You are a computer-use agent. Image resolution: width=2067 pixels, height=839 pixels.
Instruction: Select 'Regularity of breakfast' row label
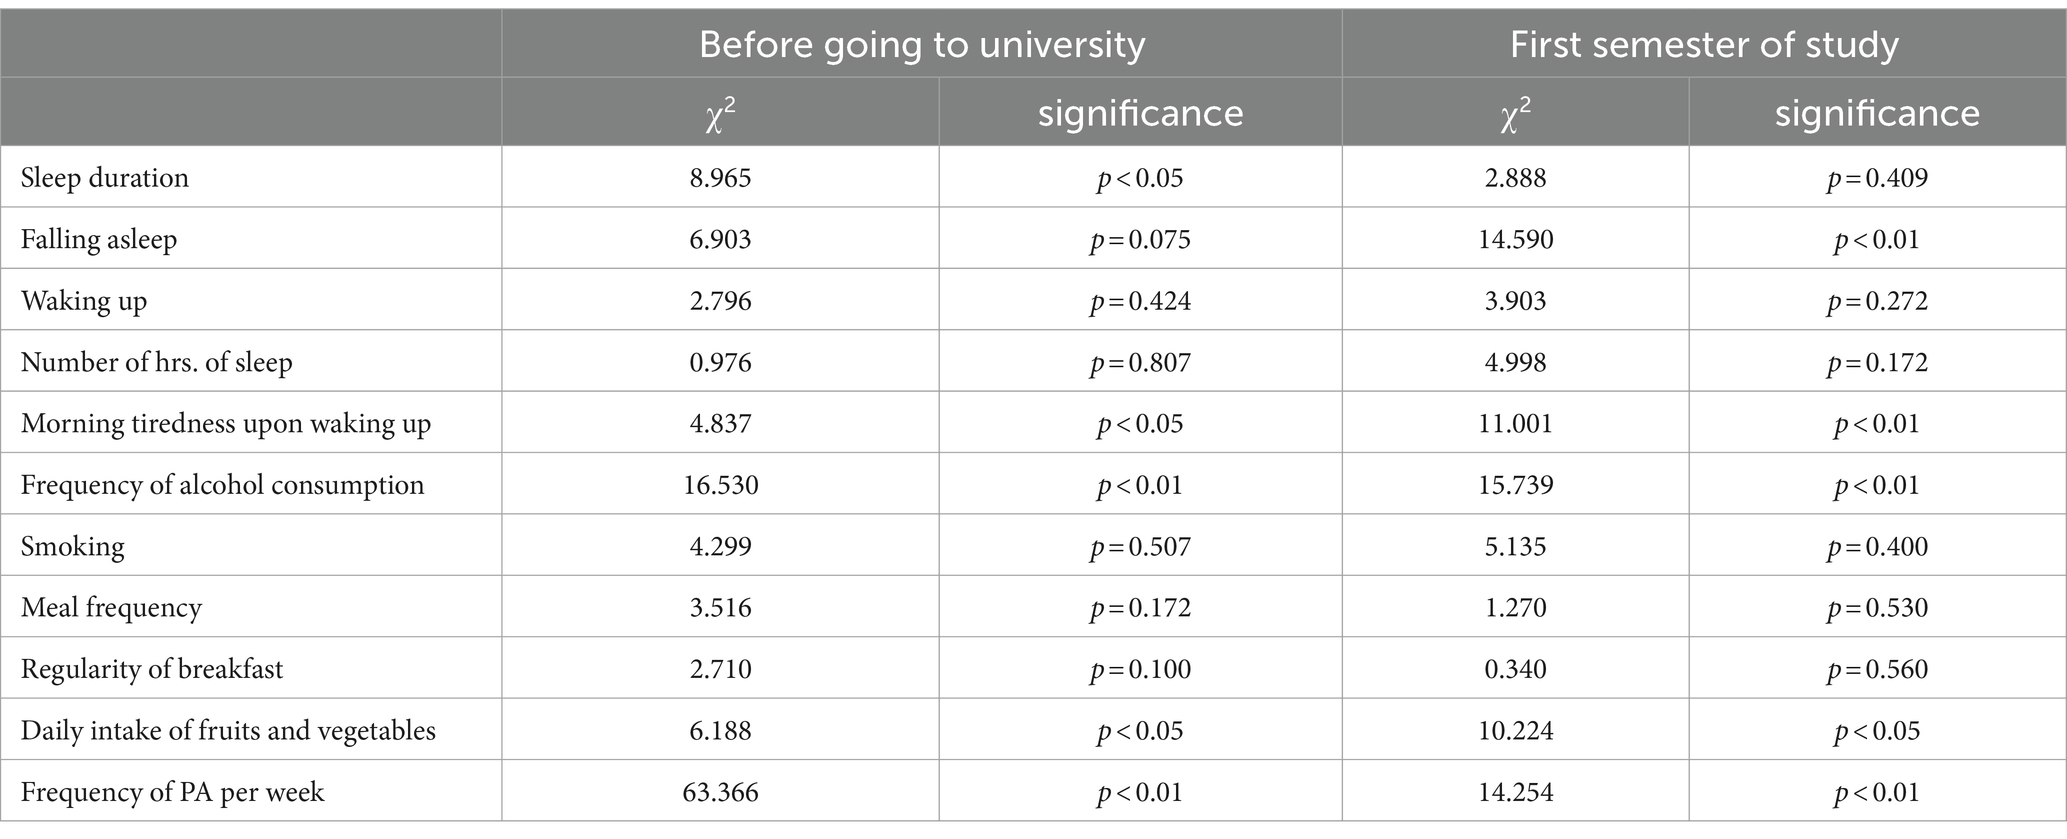[x=152, y=669]
